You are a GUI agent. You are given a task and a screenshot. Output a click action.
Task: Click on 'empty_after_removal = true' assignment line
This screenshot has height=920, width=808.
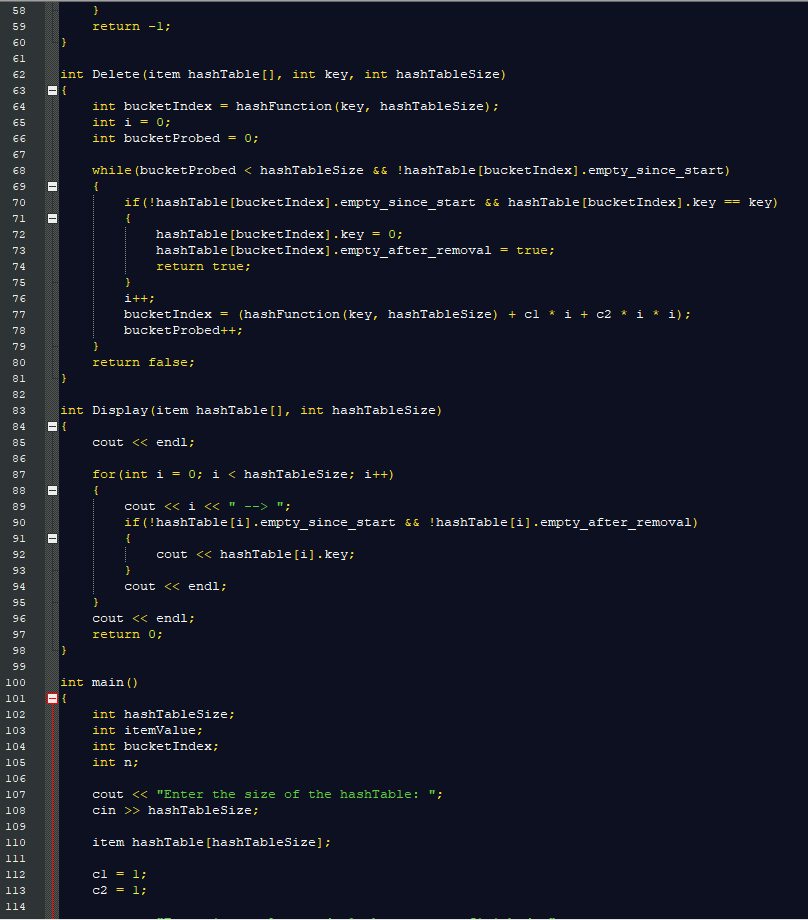[355, 251]
